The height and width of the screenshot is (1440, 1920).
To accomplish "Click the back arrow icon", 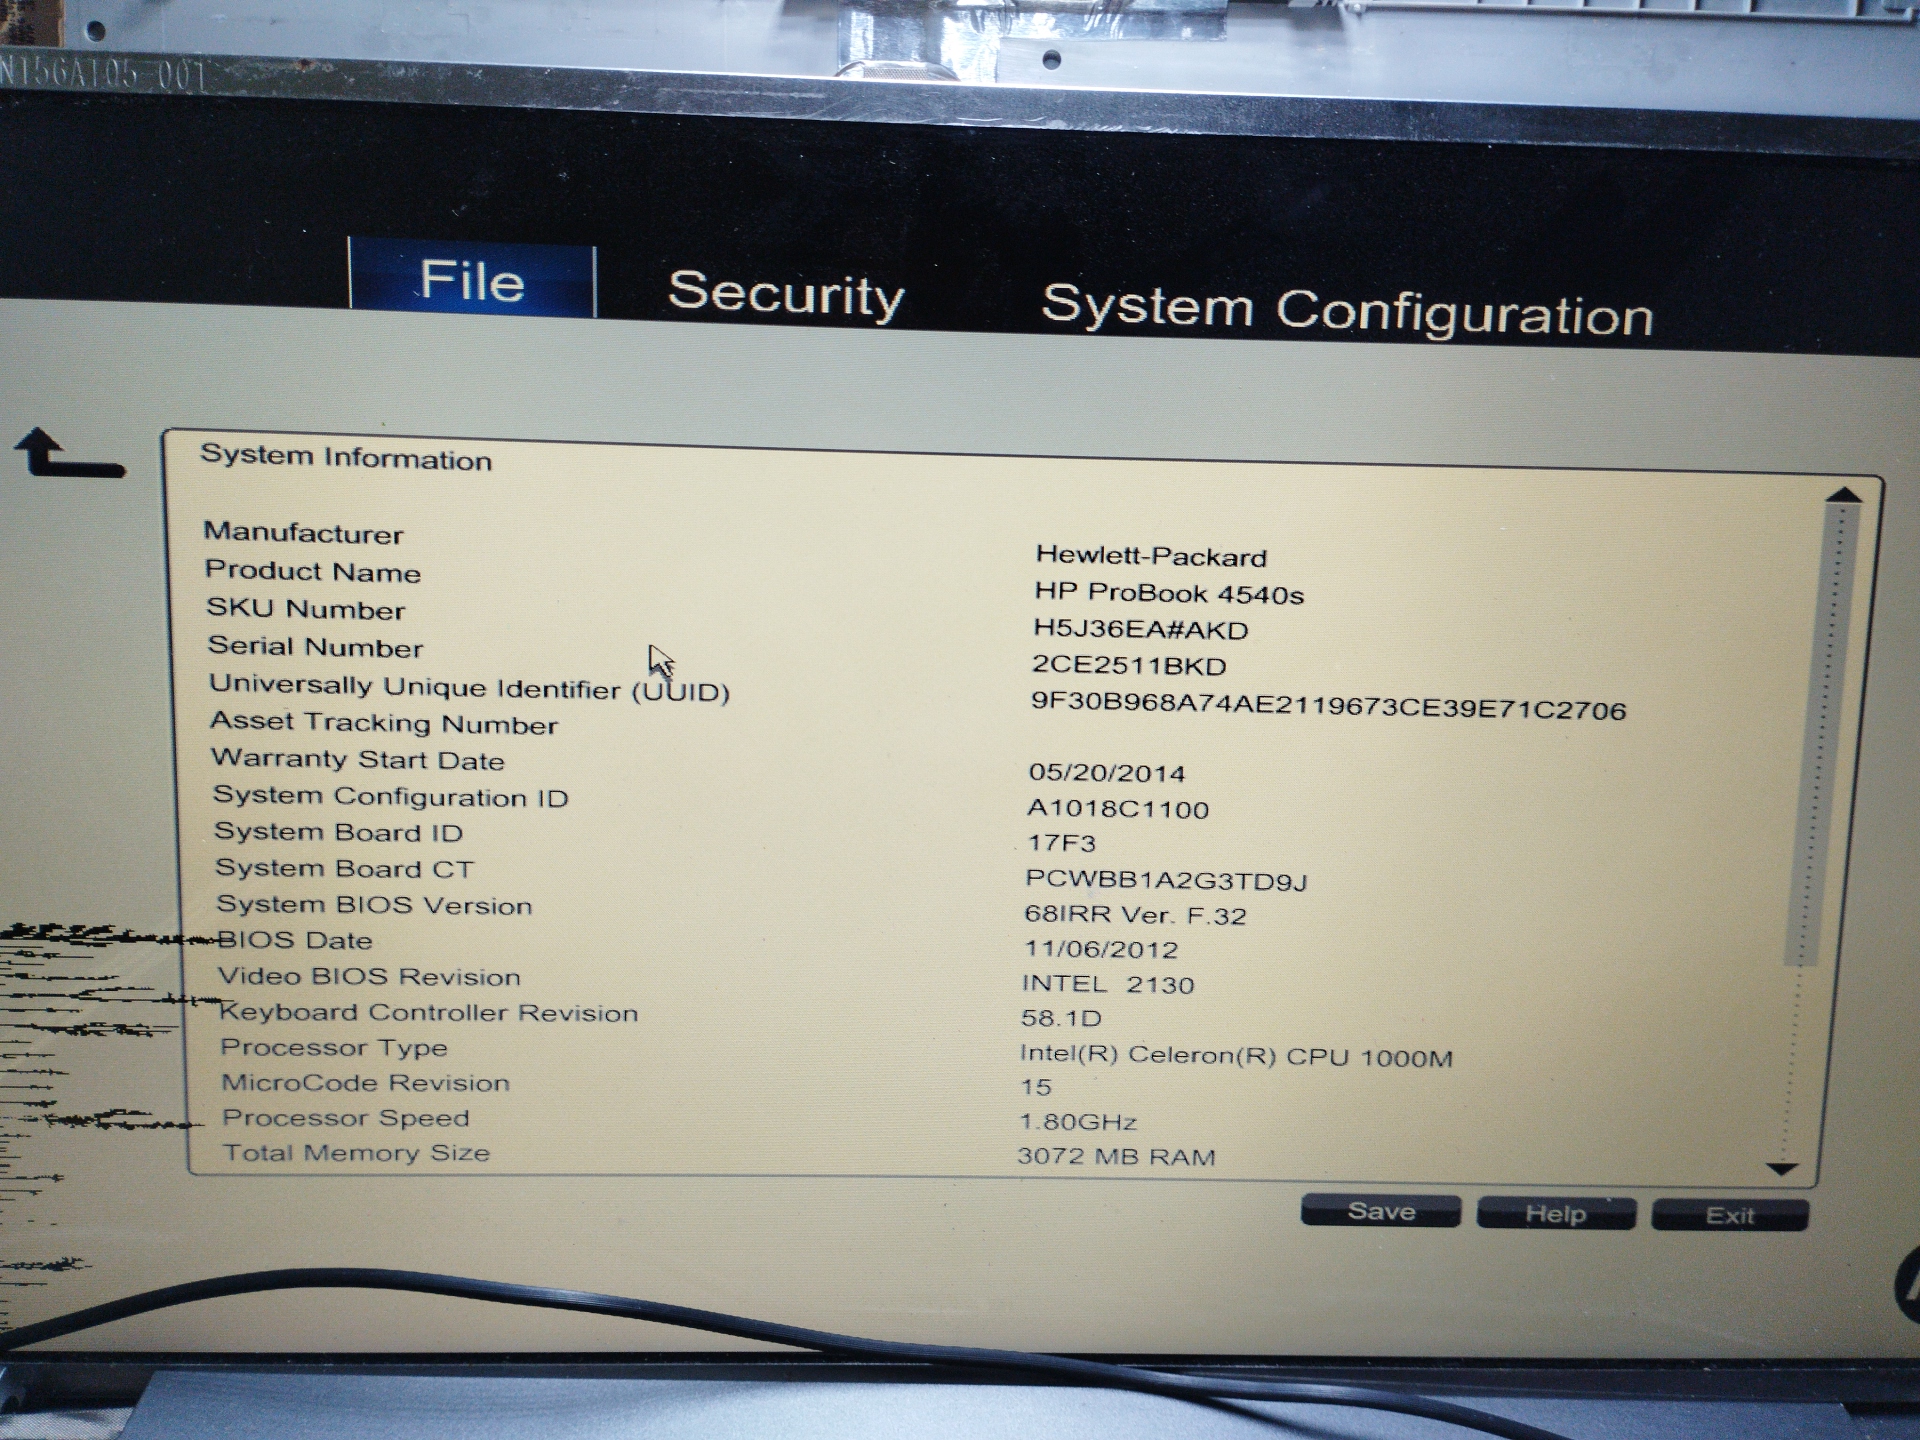I will (69, 453).
